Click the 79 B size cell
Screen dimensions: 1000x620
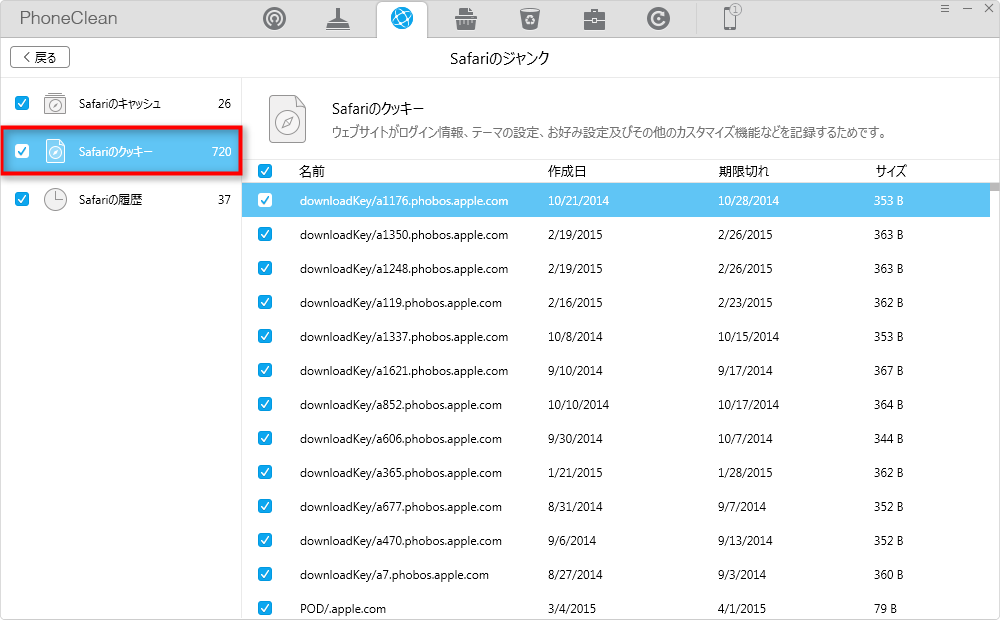point(885,609)
